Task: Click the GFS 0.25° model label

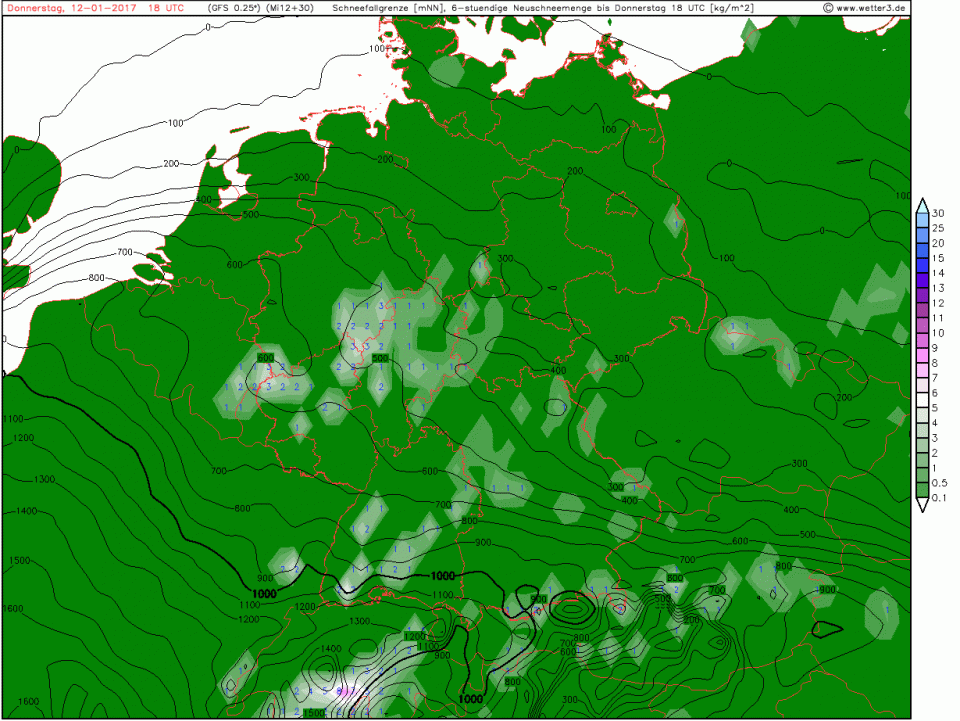Action: click(235, 8)
